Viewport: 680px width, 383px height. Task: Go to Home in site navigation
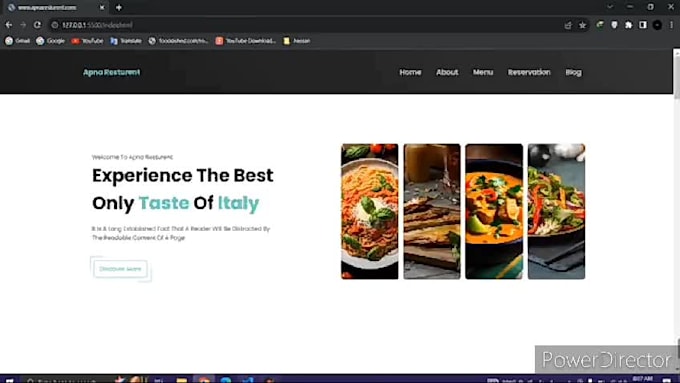point(410,72)
